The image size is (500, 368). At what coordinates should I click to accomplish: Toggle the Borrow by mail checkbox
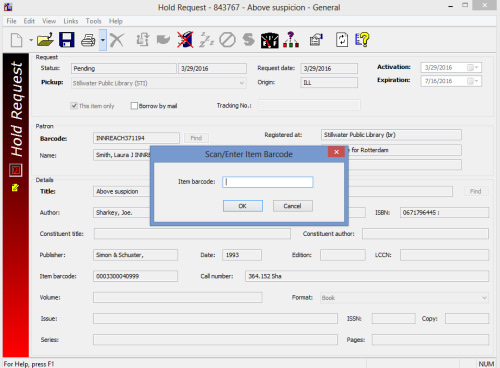click(134, 106)
